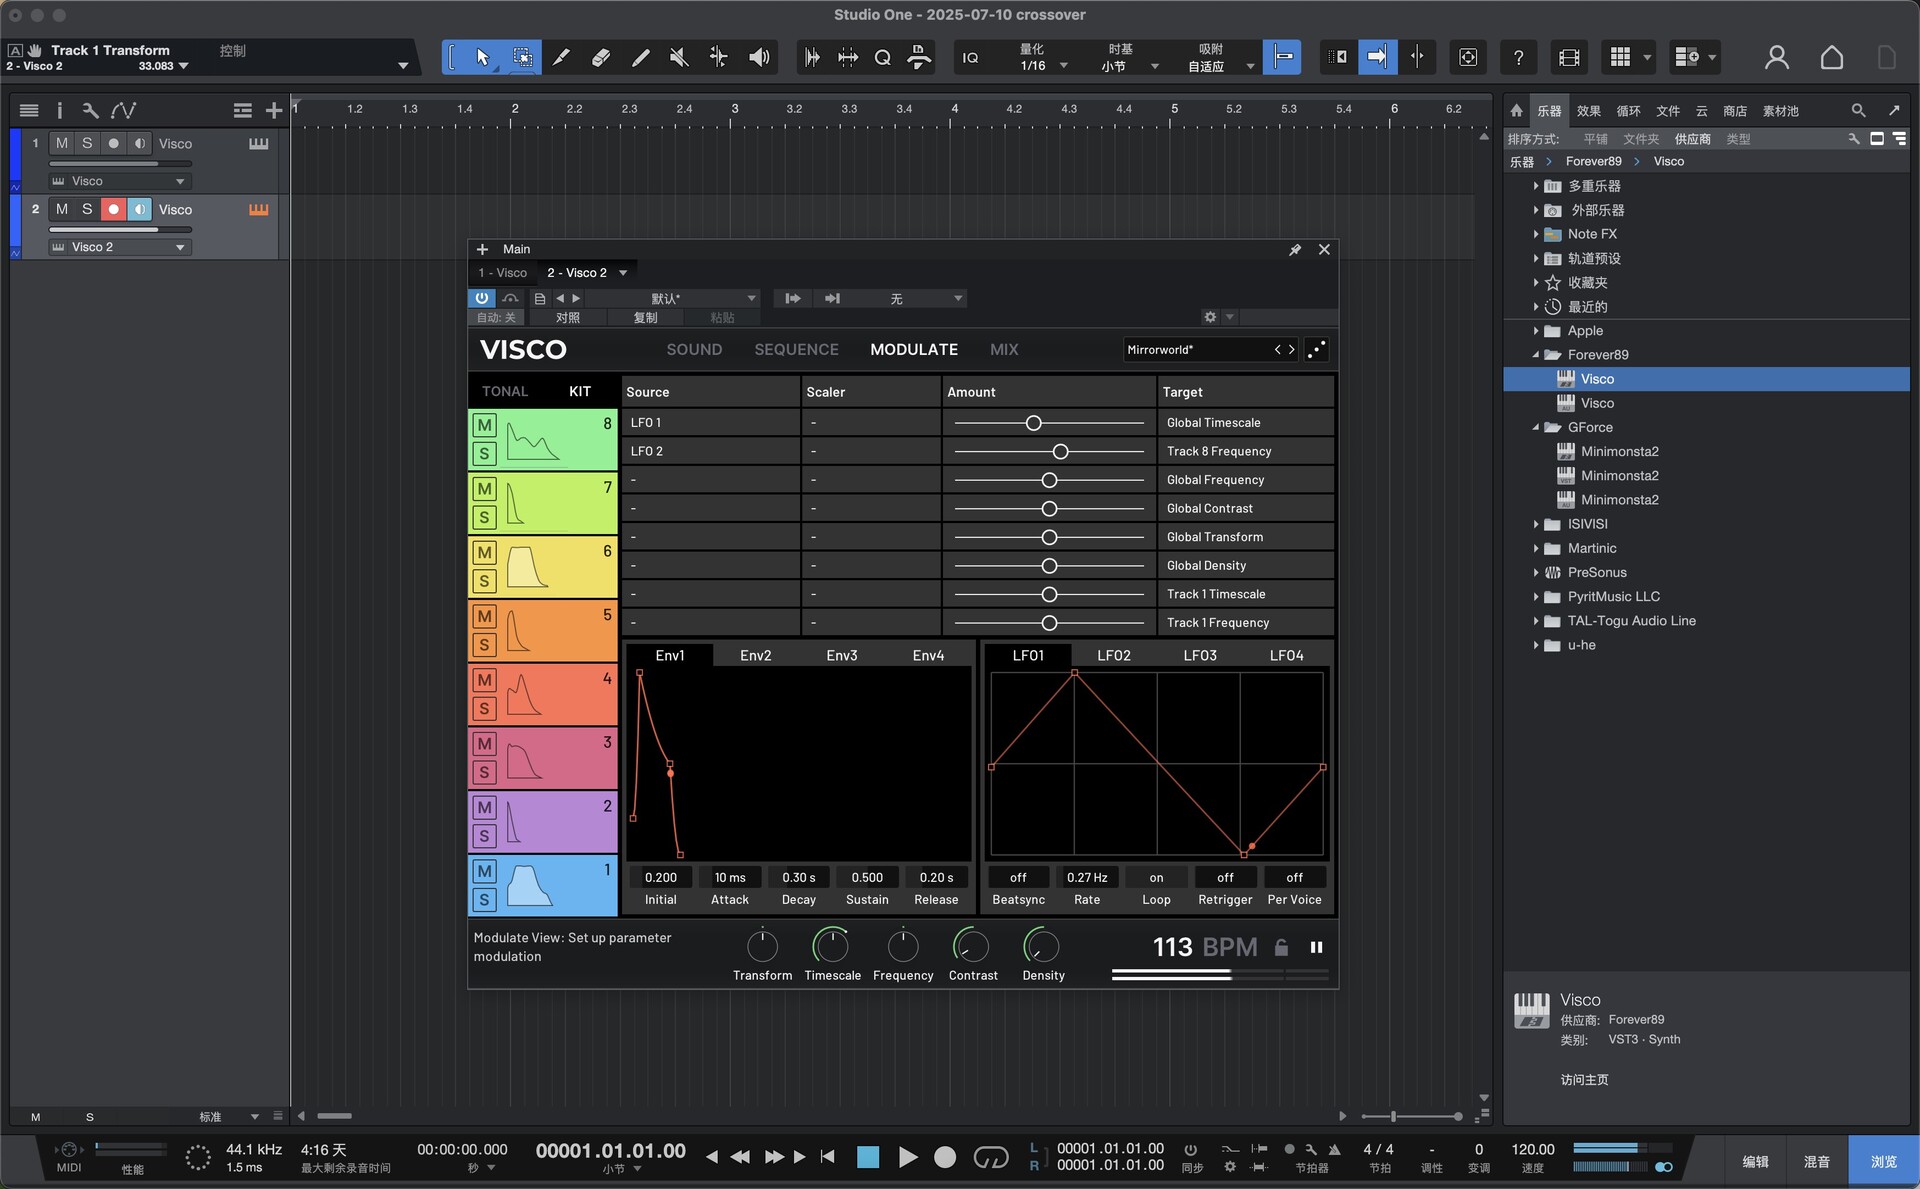Click the browser search magnifier icon

(1858, 110)
